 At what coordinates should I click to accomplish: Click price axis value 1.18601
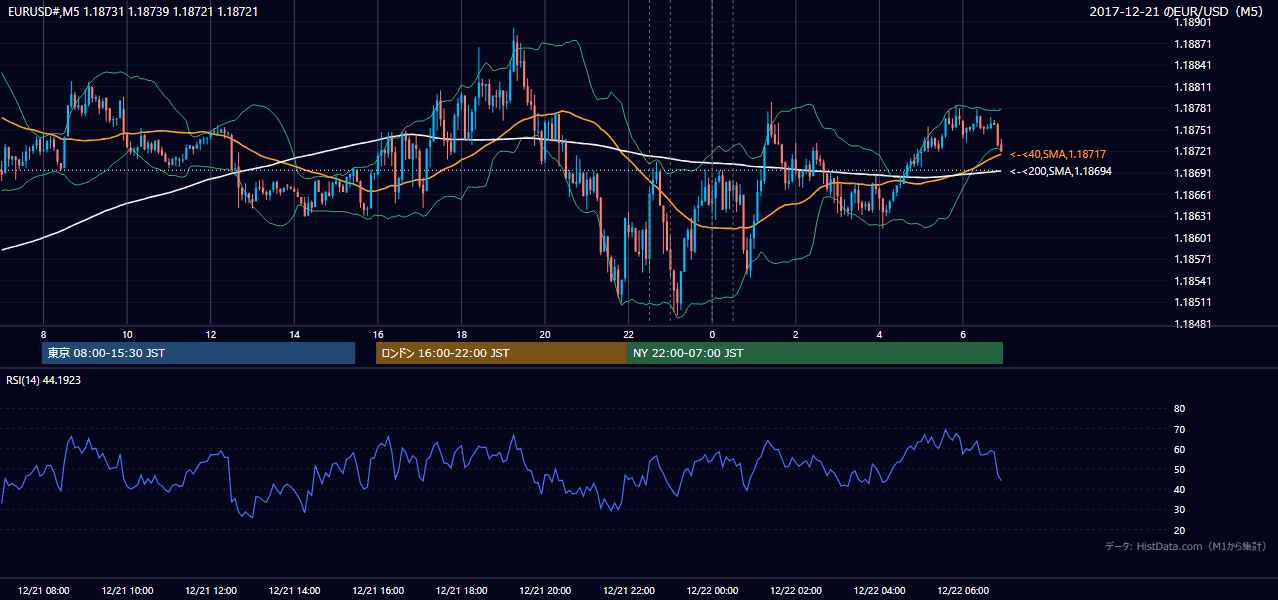[1193, 238]
